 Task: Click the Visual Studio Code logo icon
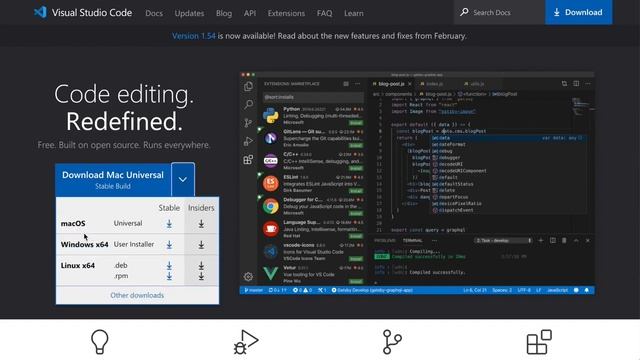40,12
